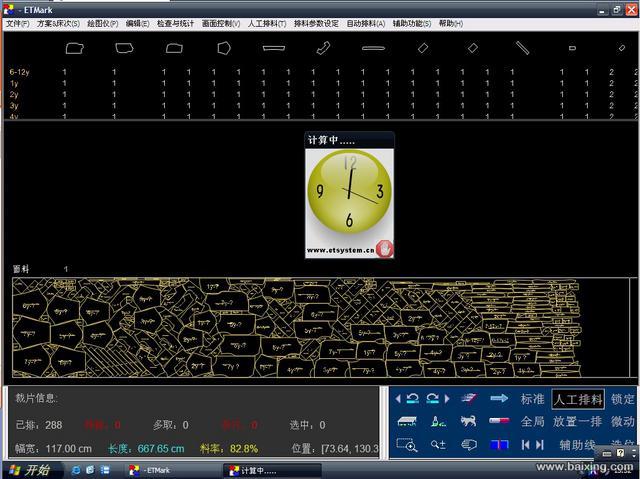
Task: Click the rotate clockwise icon
Action: point(433,399)
